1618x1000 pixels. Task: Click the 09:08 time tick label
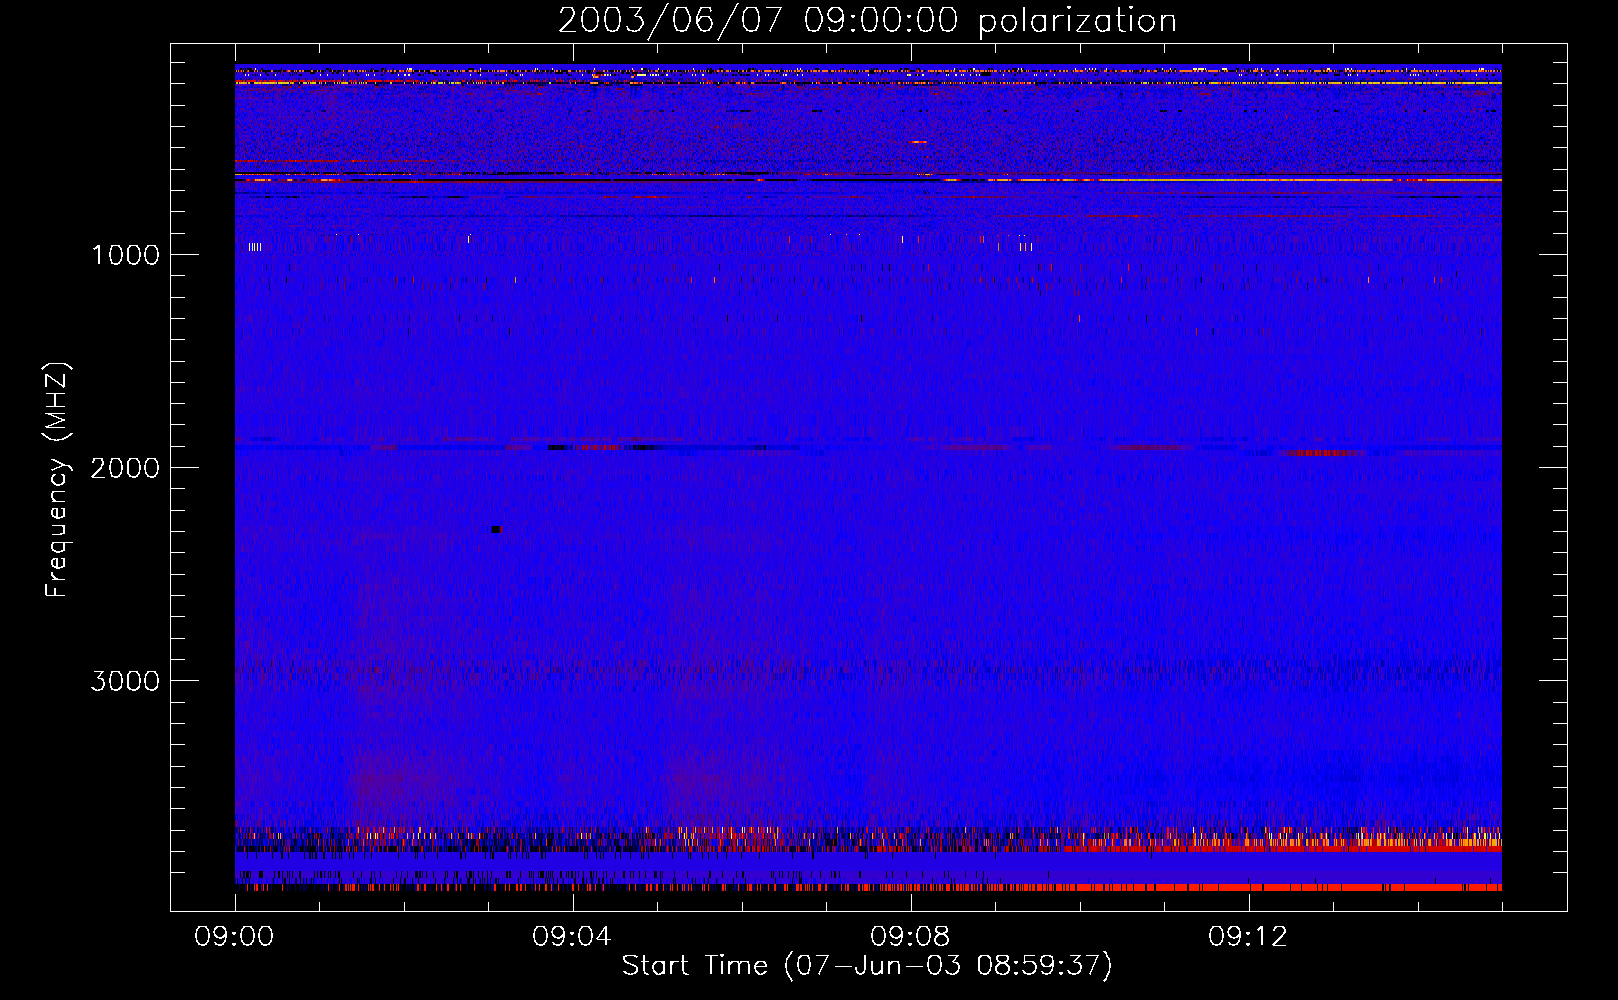[x=910, y=937]
